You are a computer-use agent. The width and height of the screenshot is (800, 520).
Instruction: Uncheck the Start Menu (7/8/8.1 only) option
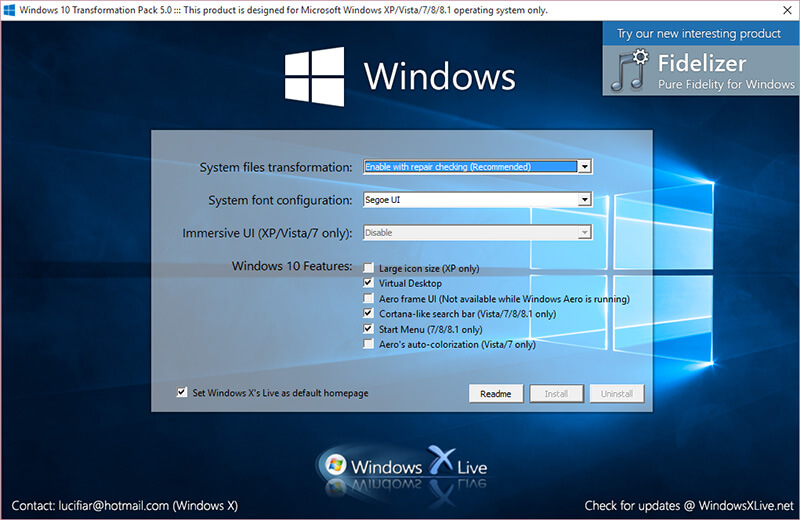coord(368,329)
